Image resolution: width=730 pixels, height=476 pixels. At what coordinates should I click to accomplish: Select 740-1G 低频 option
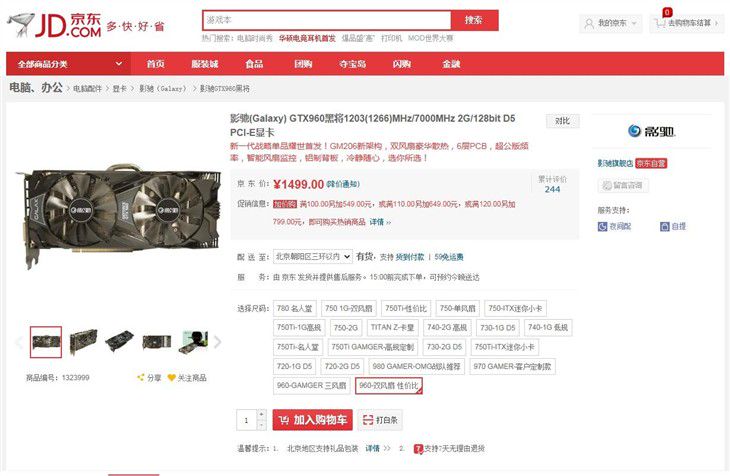548,327
